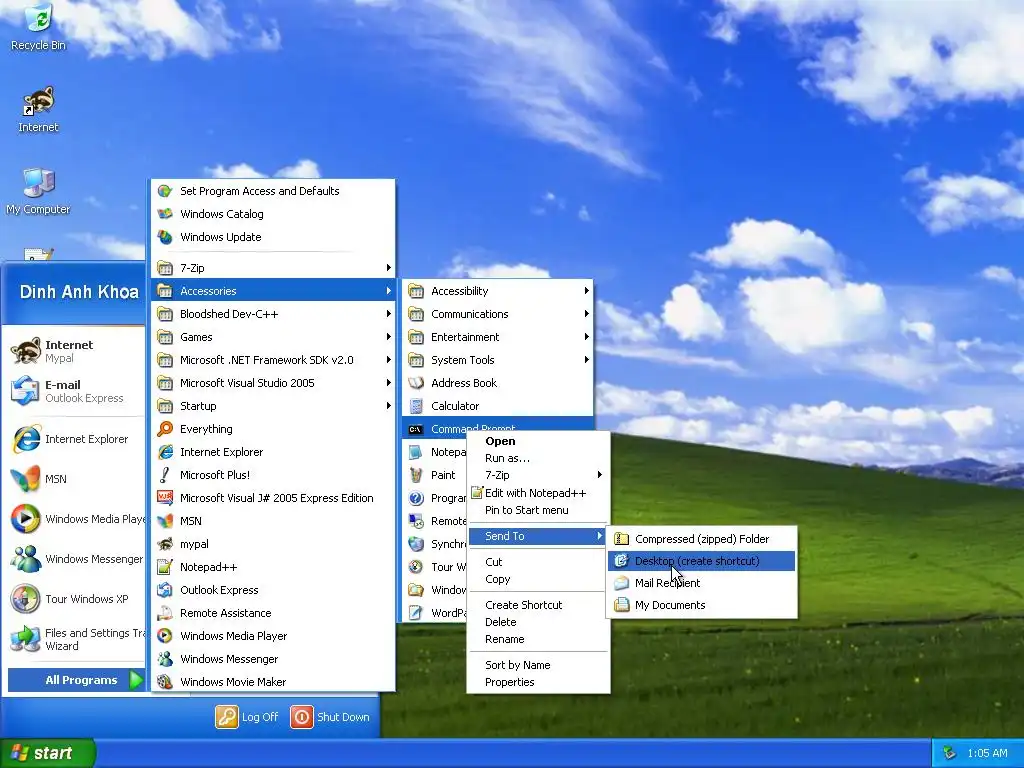Select Edit with Notepad++ context entry

click(538, 493)
